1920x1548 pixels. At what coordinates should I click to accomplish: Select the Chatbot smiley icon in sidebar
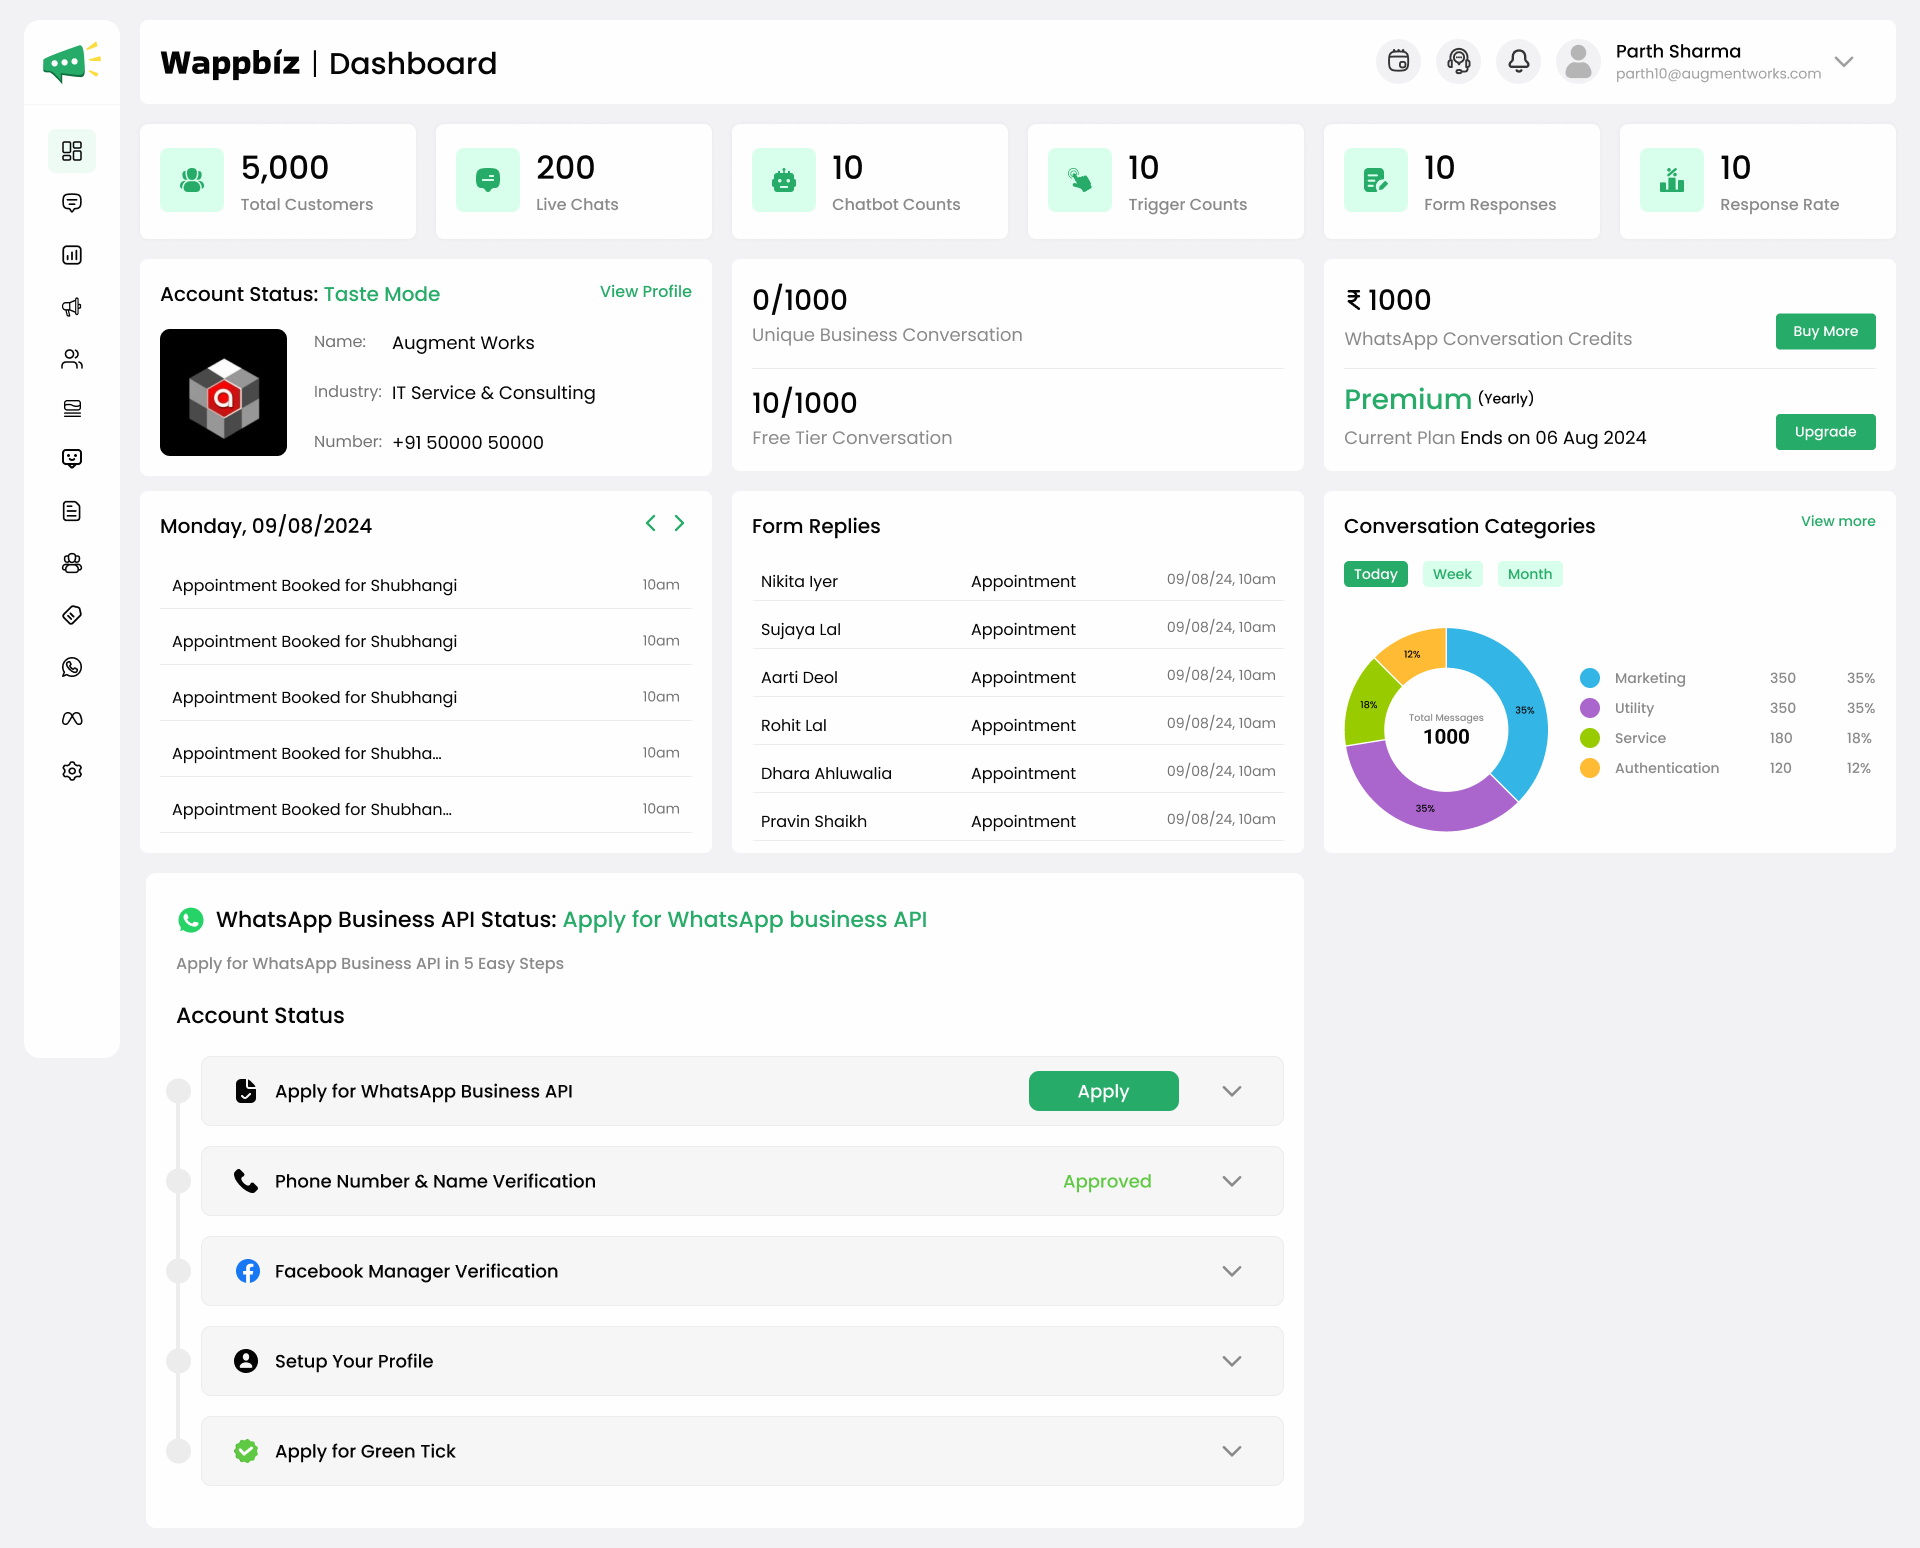point(71,459)
